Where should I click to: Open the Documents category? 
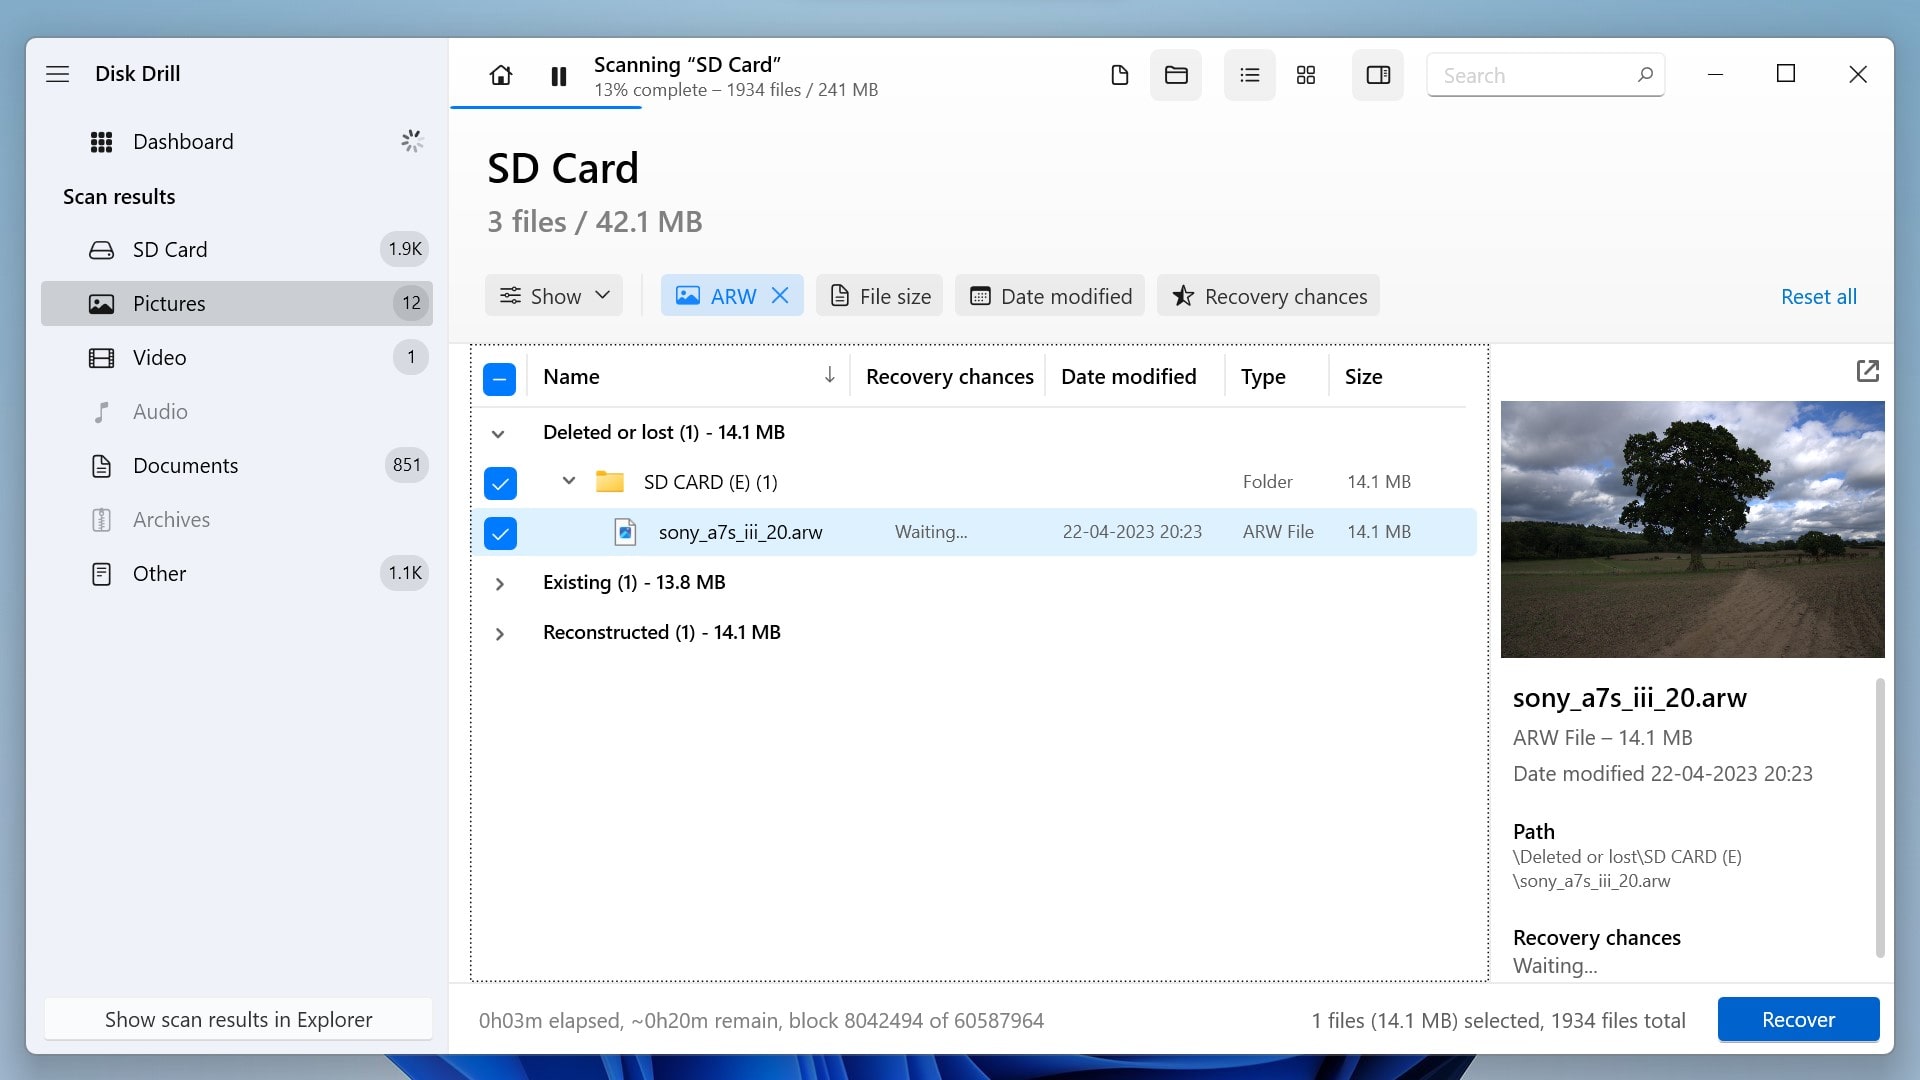(x=237, y=465)
